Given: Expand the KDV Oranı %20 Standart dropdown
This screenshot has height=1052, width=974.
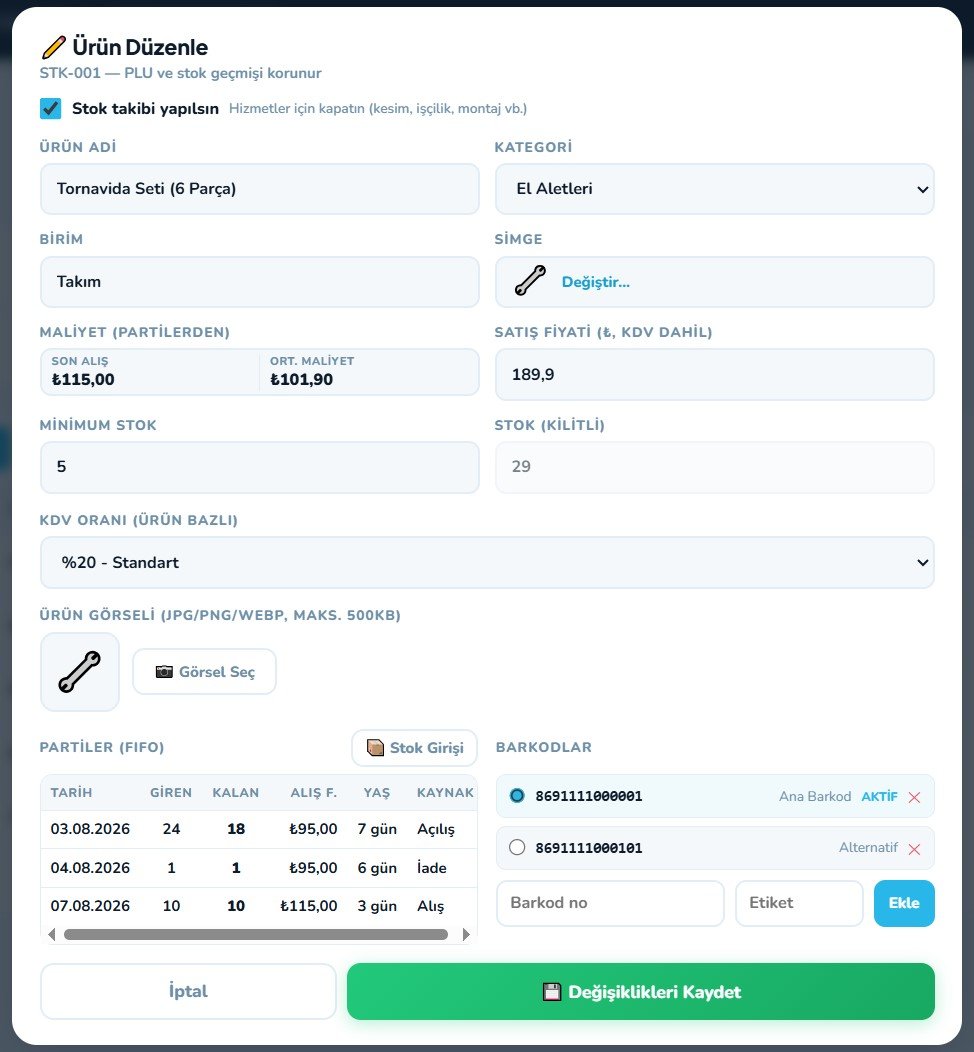Looking at the screenshot, I should (x=487, y=562).
